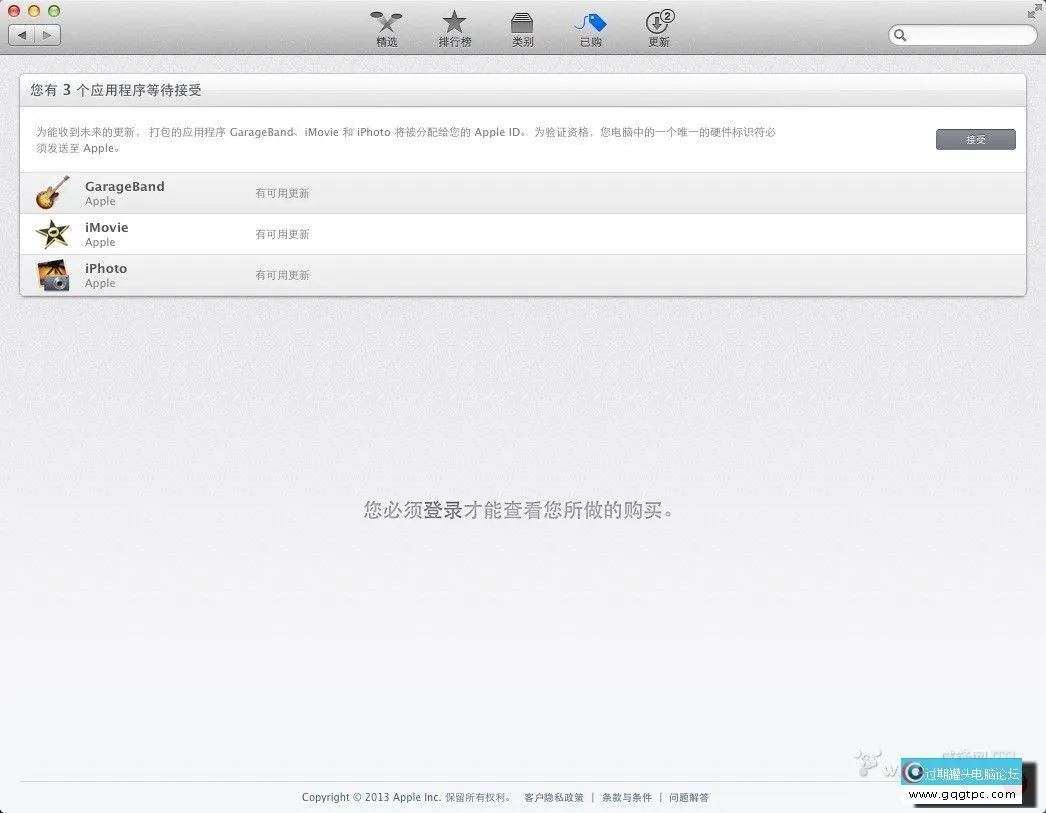Viewport: 1046px width, 813px height.
Task: Select the iMovie app icon
Action: pos(52,233)
